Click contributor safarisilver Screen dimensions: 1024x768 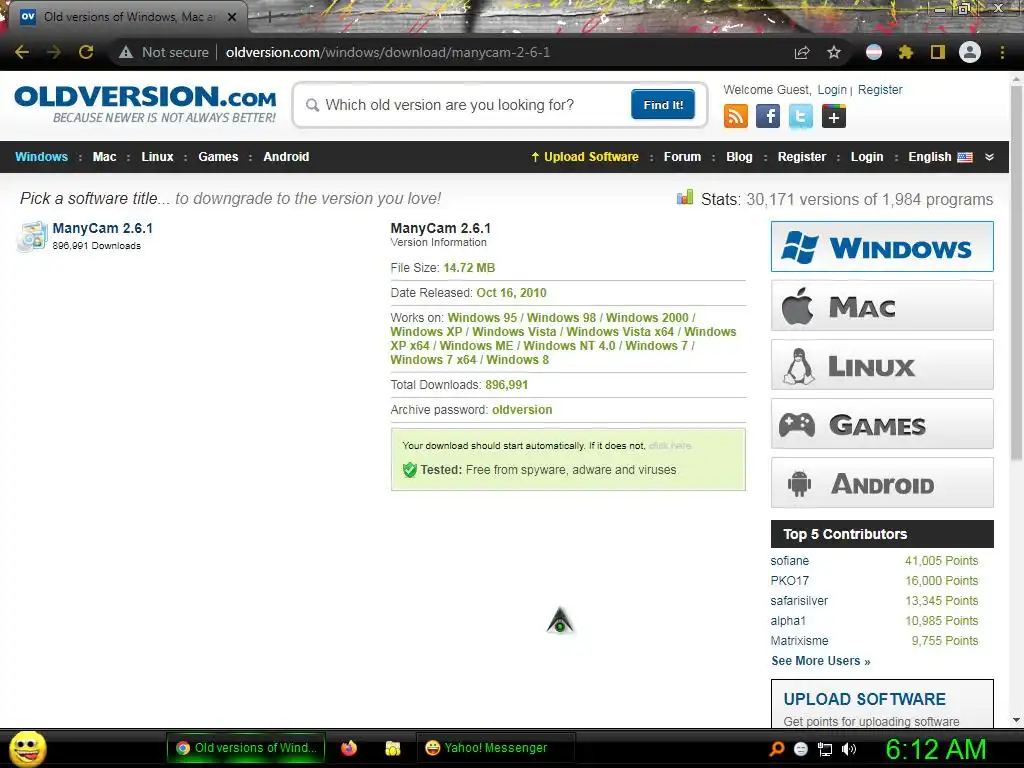click(x=799, y=601)
